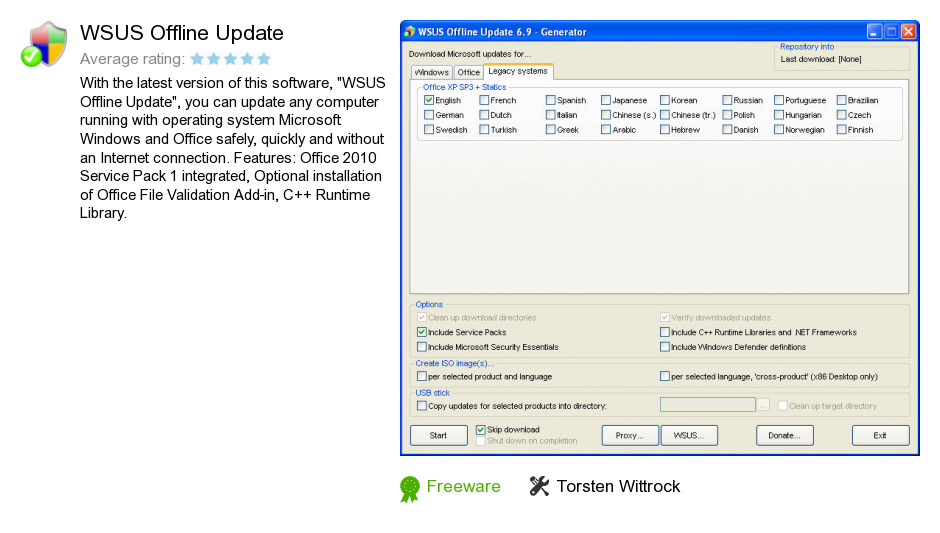Enable Chinese (tr.) checkbox

tap(664, 115)
